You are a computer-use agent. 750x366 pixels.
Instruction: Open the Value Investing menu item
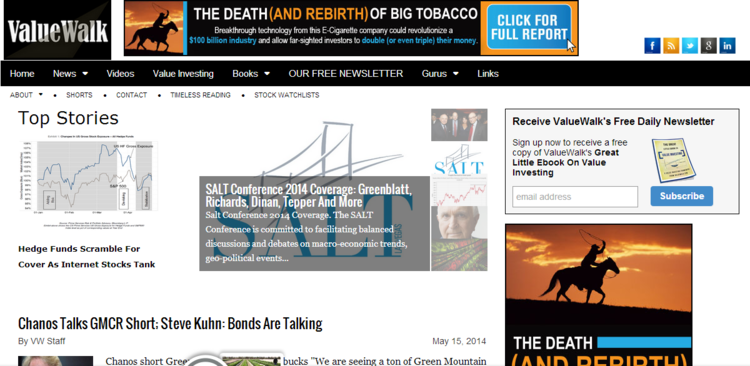pos(183,74)
